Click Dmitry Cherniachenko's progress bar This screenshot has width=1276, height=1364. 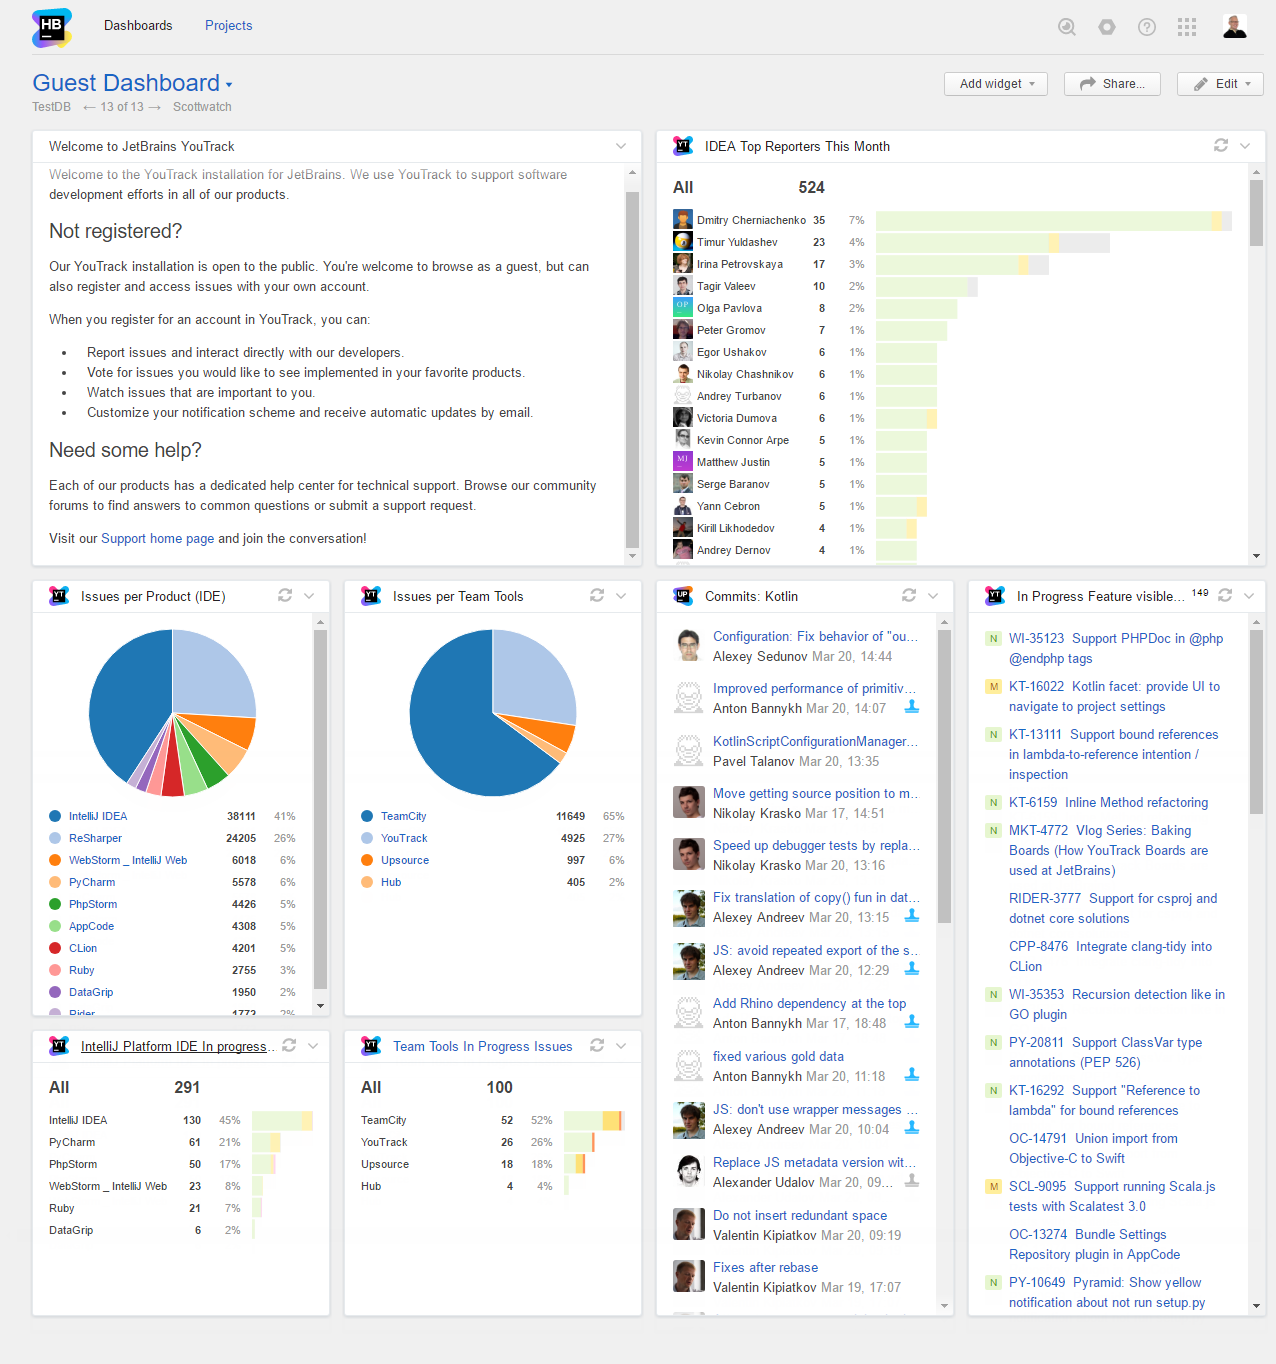click(1053, 220)
